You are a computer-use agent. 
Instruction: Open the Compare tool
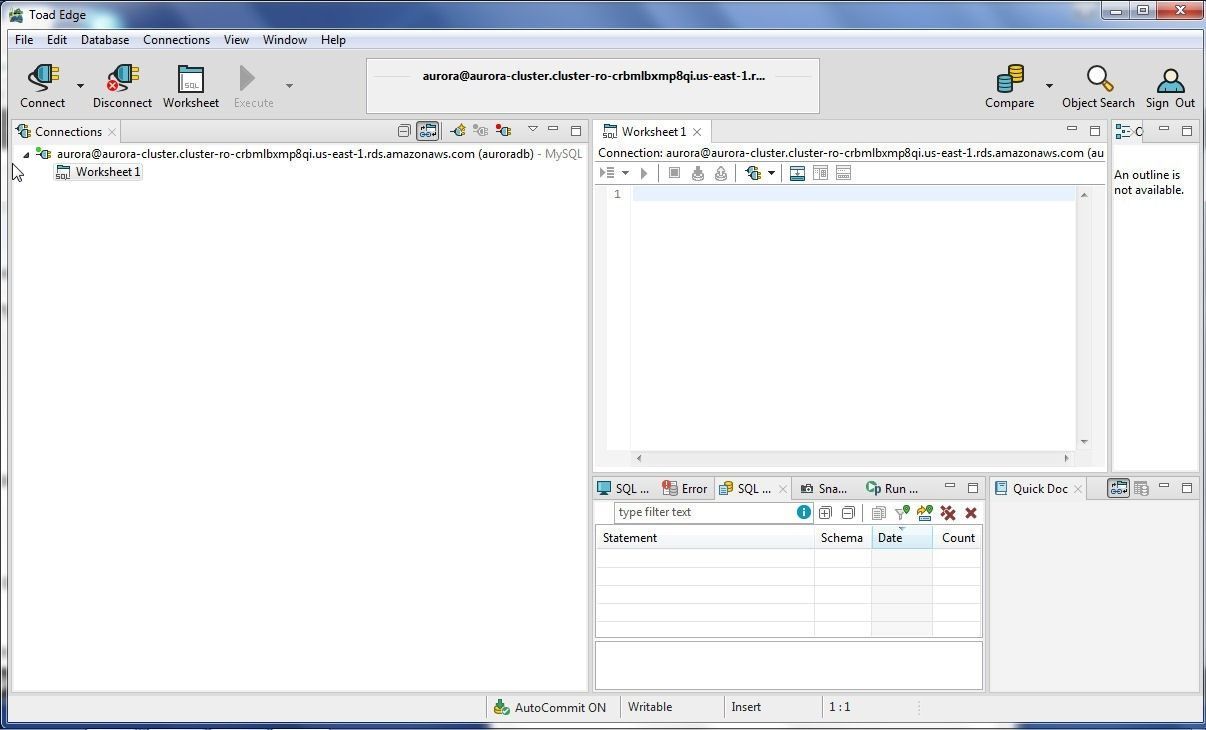click(x=1009, y=86)
